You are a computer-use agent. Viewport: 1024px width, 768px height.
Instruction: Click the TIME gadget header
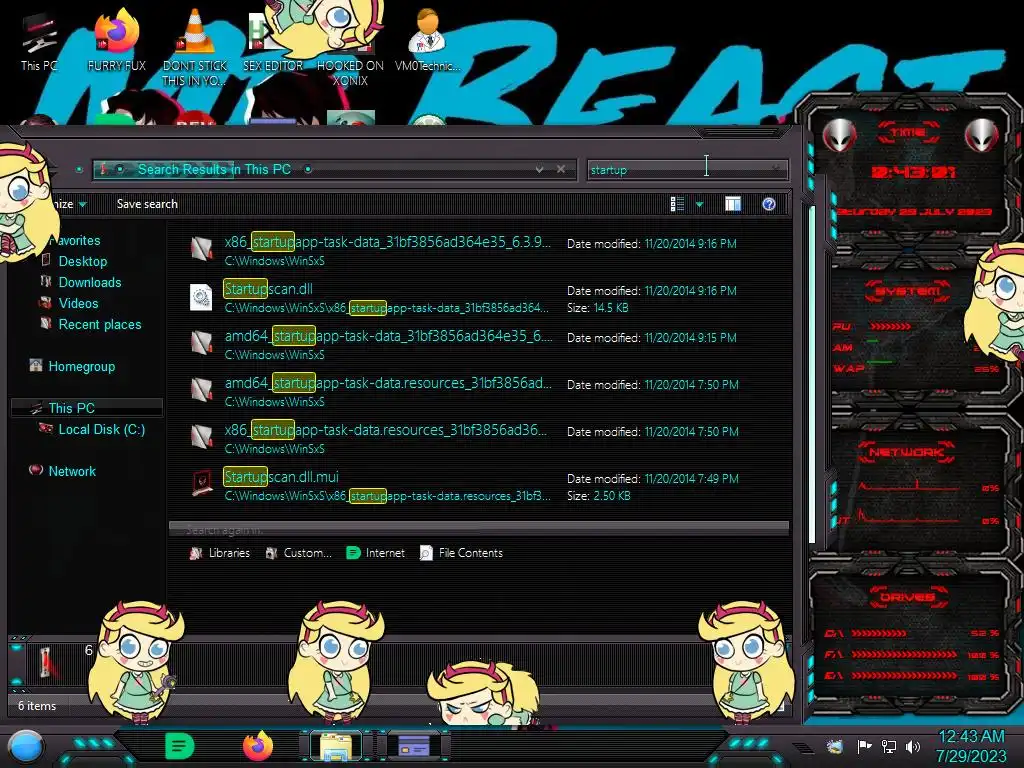click(908, 133)
